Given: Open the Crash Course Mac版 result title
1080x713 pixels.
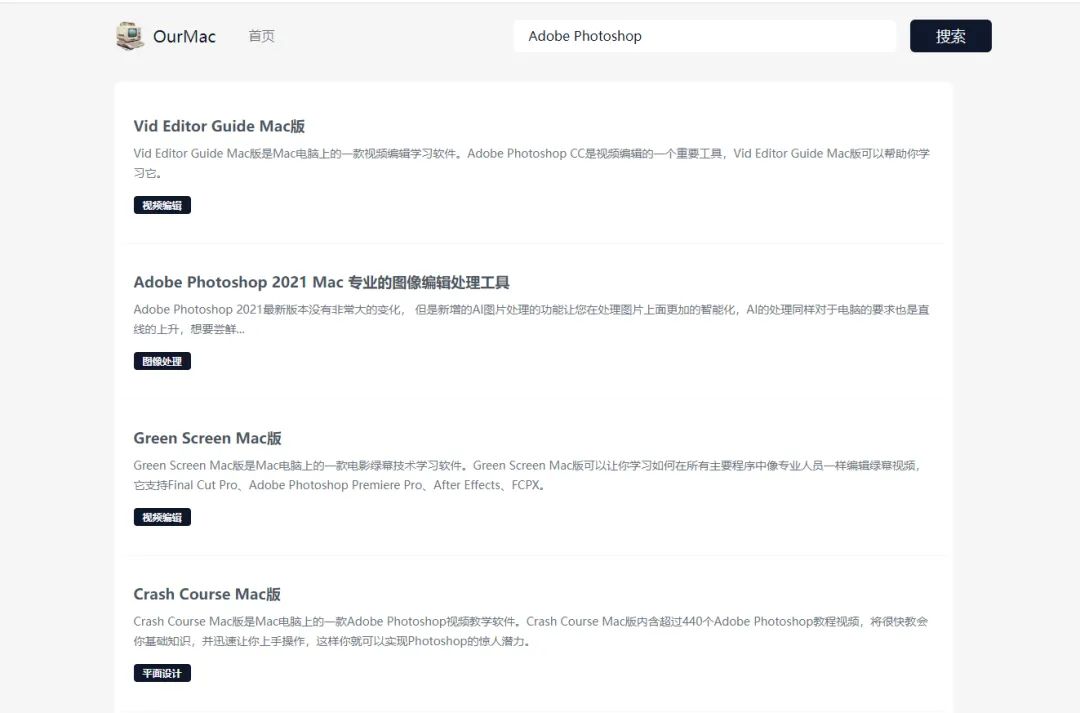Looking at the screenshot, I should point(207,595).
